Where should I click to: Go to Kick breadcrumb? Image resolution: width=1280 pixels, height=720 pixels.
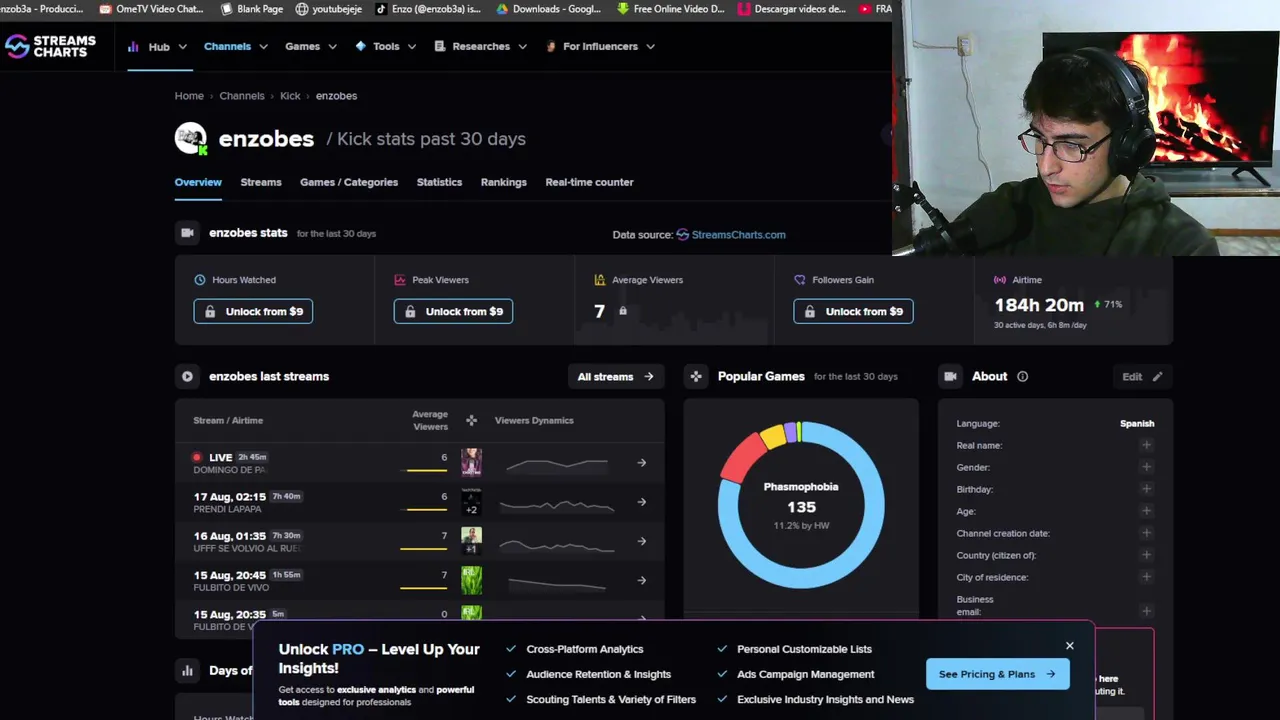coord(290,96)
